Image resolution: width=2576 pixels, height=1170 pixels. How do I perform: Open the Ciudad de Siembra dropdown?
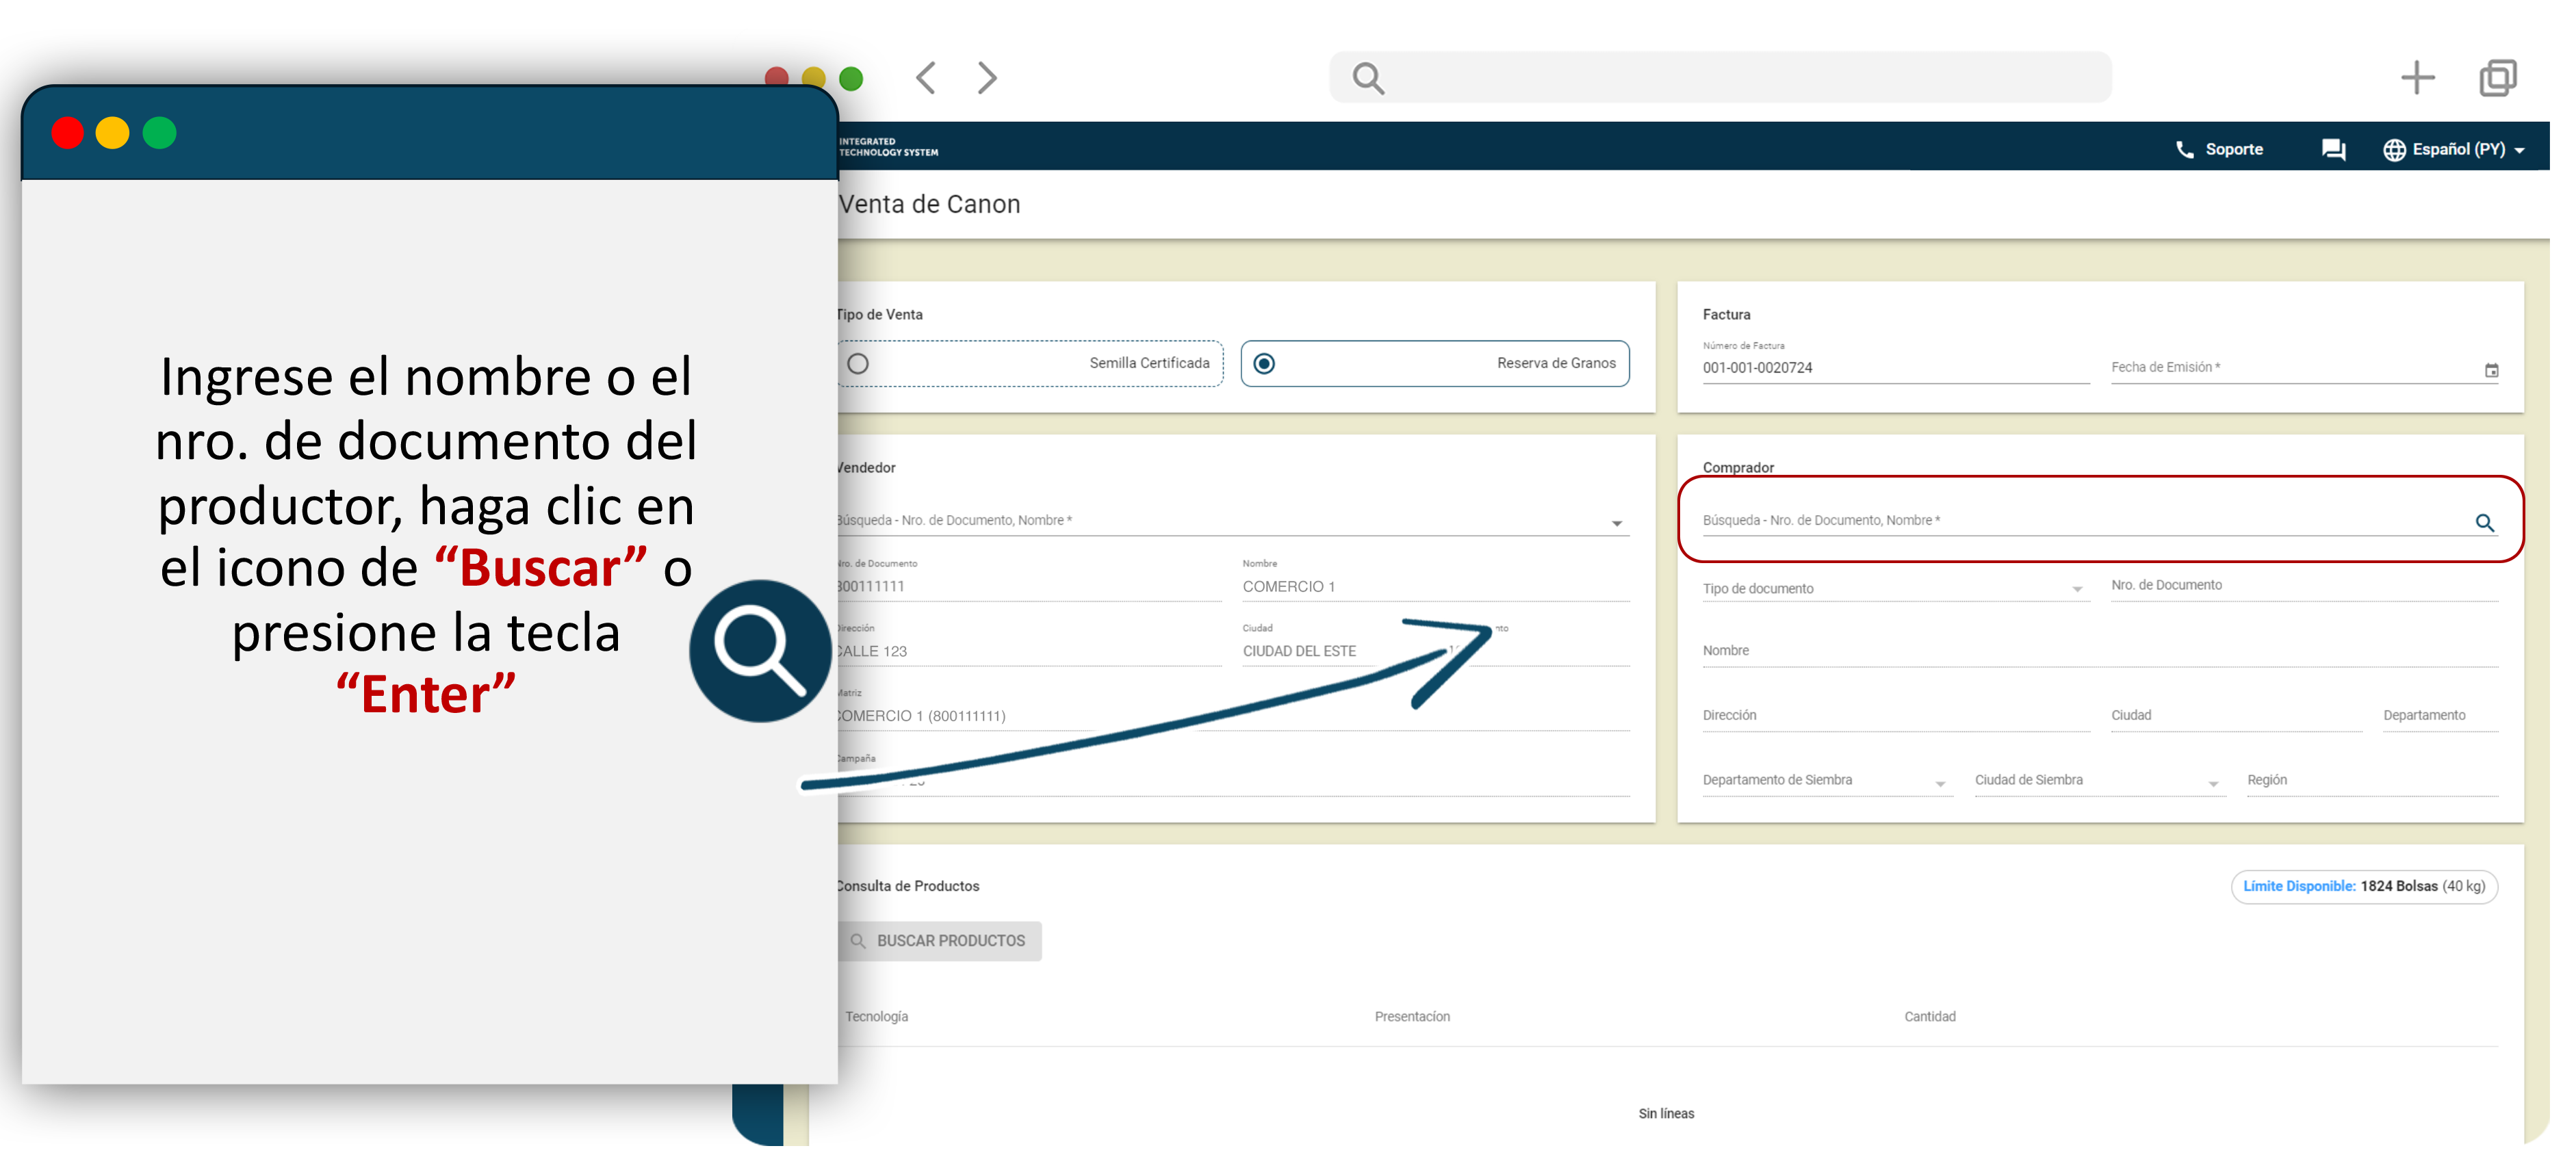click(x=2212, y=784)
